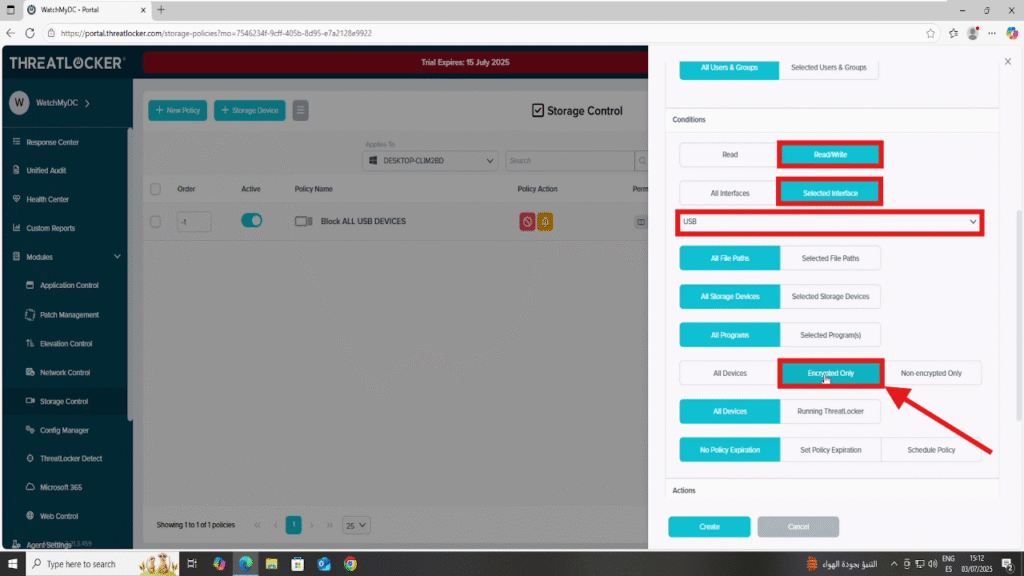
Task: Choose Set Policy Expiration
Action: [x=830, y=450]
